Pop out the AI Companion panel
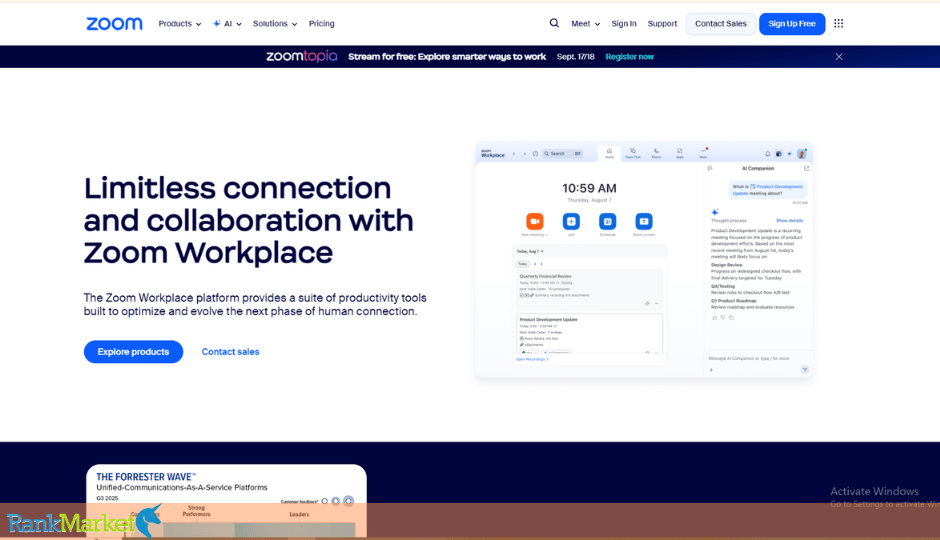940x540 pixels. pyautogui.click(x=806, y=168)
